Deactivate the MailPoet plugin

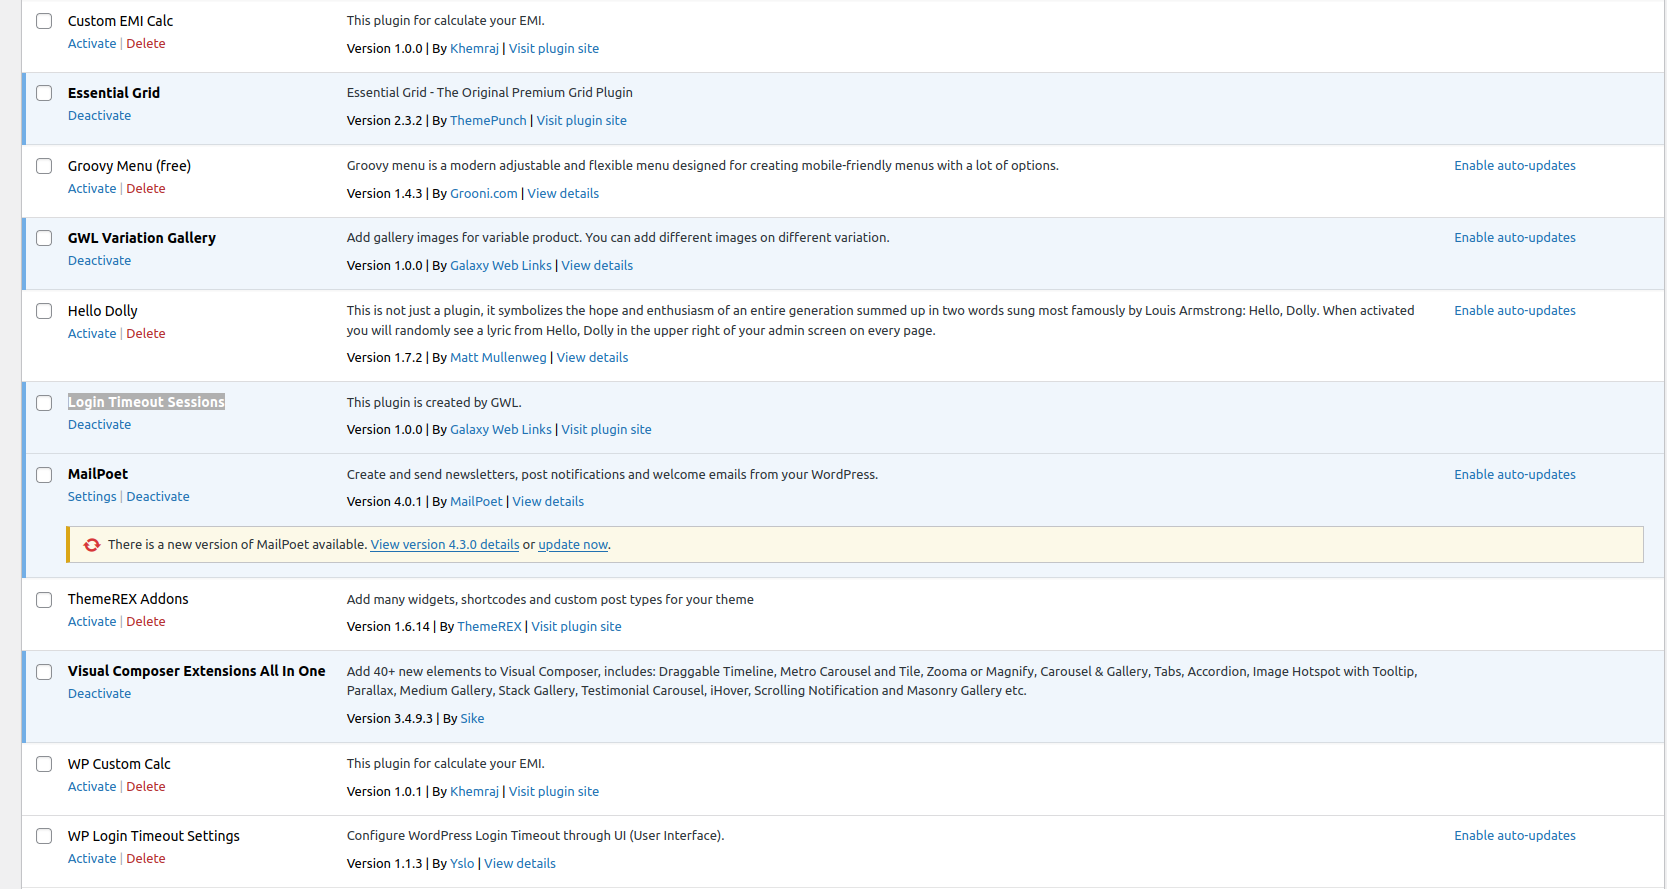[x=158, y=497]
